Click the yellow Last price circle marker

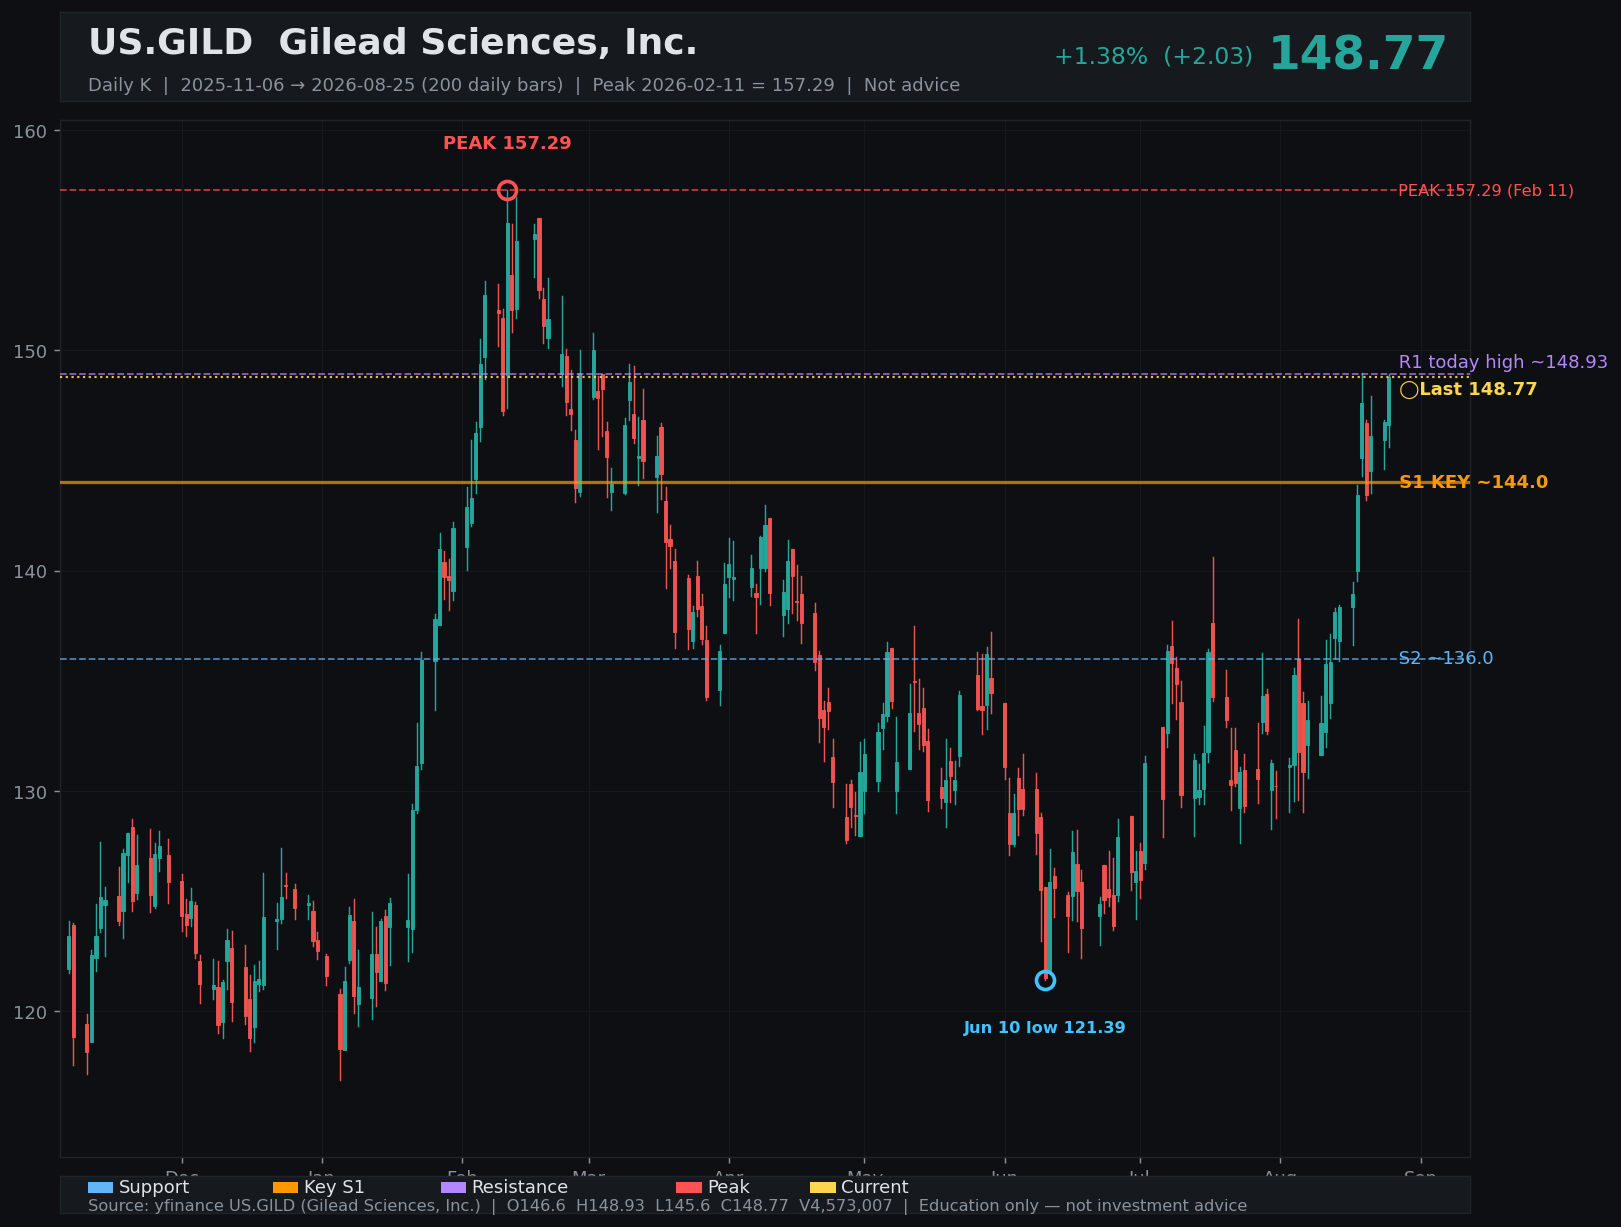click(1408, 390)
